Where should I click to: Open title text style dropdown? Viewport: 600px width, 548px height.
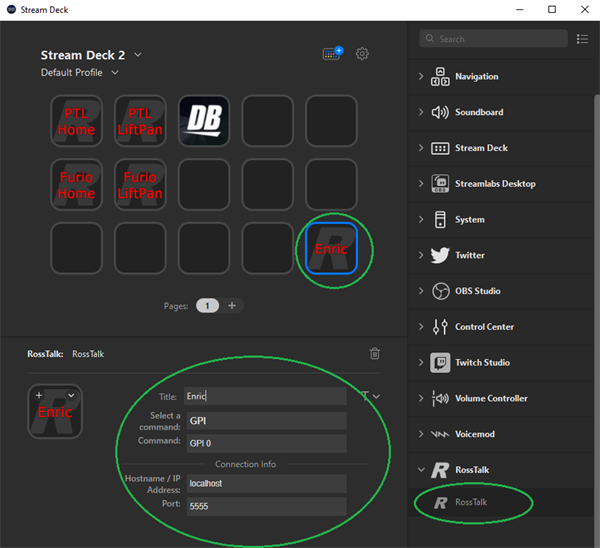coord(370,396)
